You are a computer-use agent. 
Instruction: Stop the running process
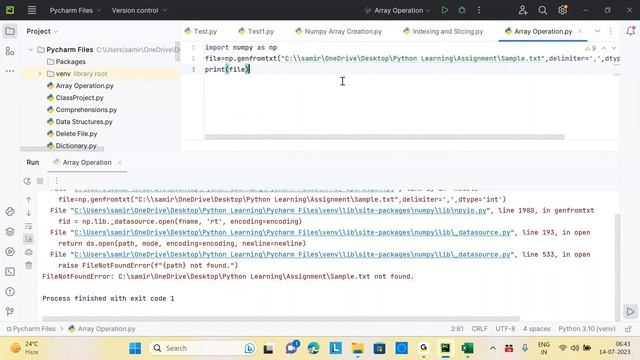pos(40,181)
